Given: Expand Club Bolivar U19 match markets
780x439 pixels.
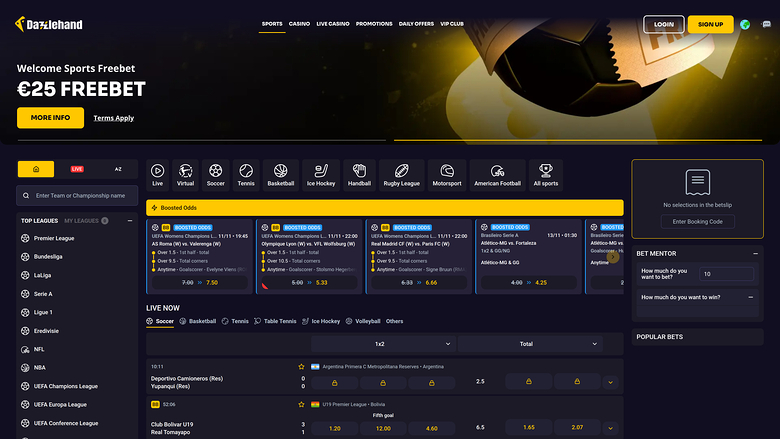Looking at the screenshot, I should tap(610, 428).
